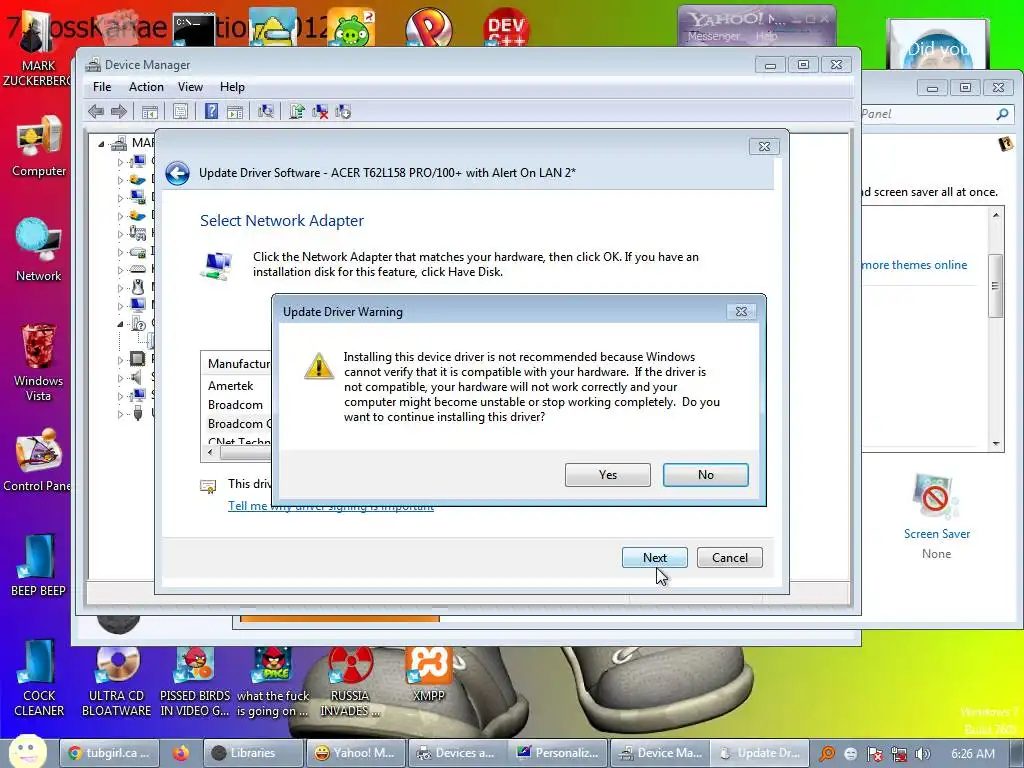Open the XMPP desktop icon
This screenshot has height=768, width=1024.
tap(428, 675)
